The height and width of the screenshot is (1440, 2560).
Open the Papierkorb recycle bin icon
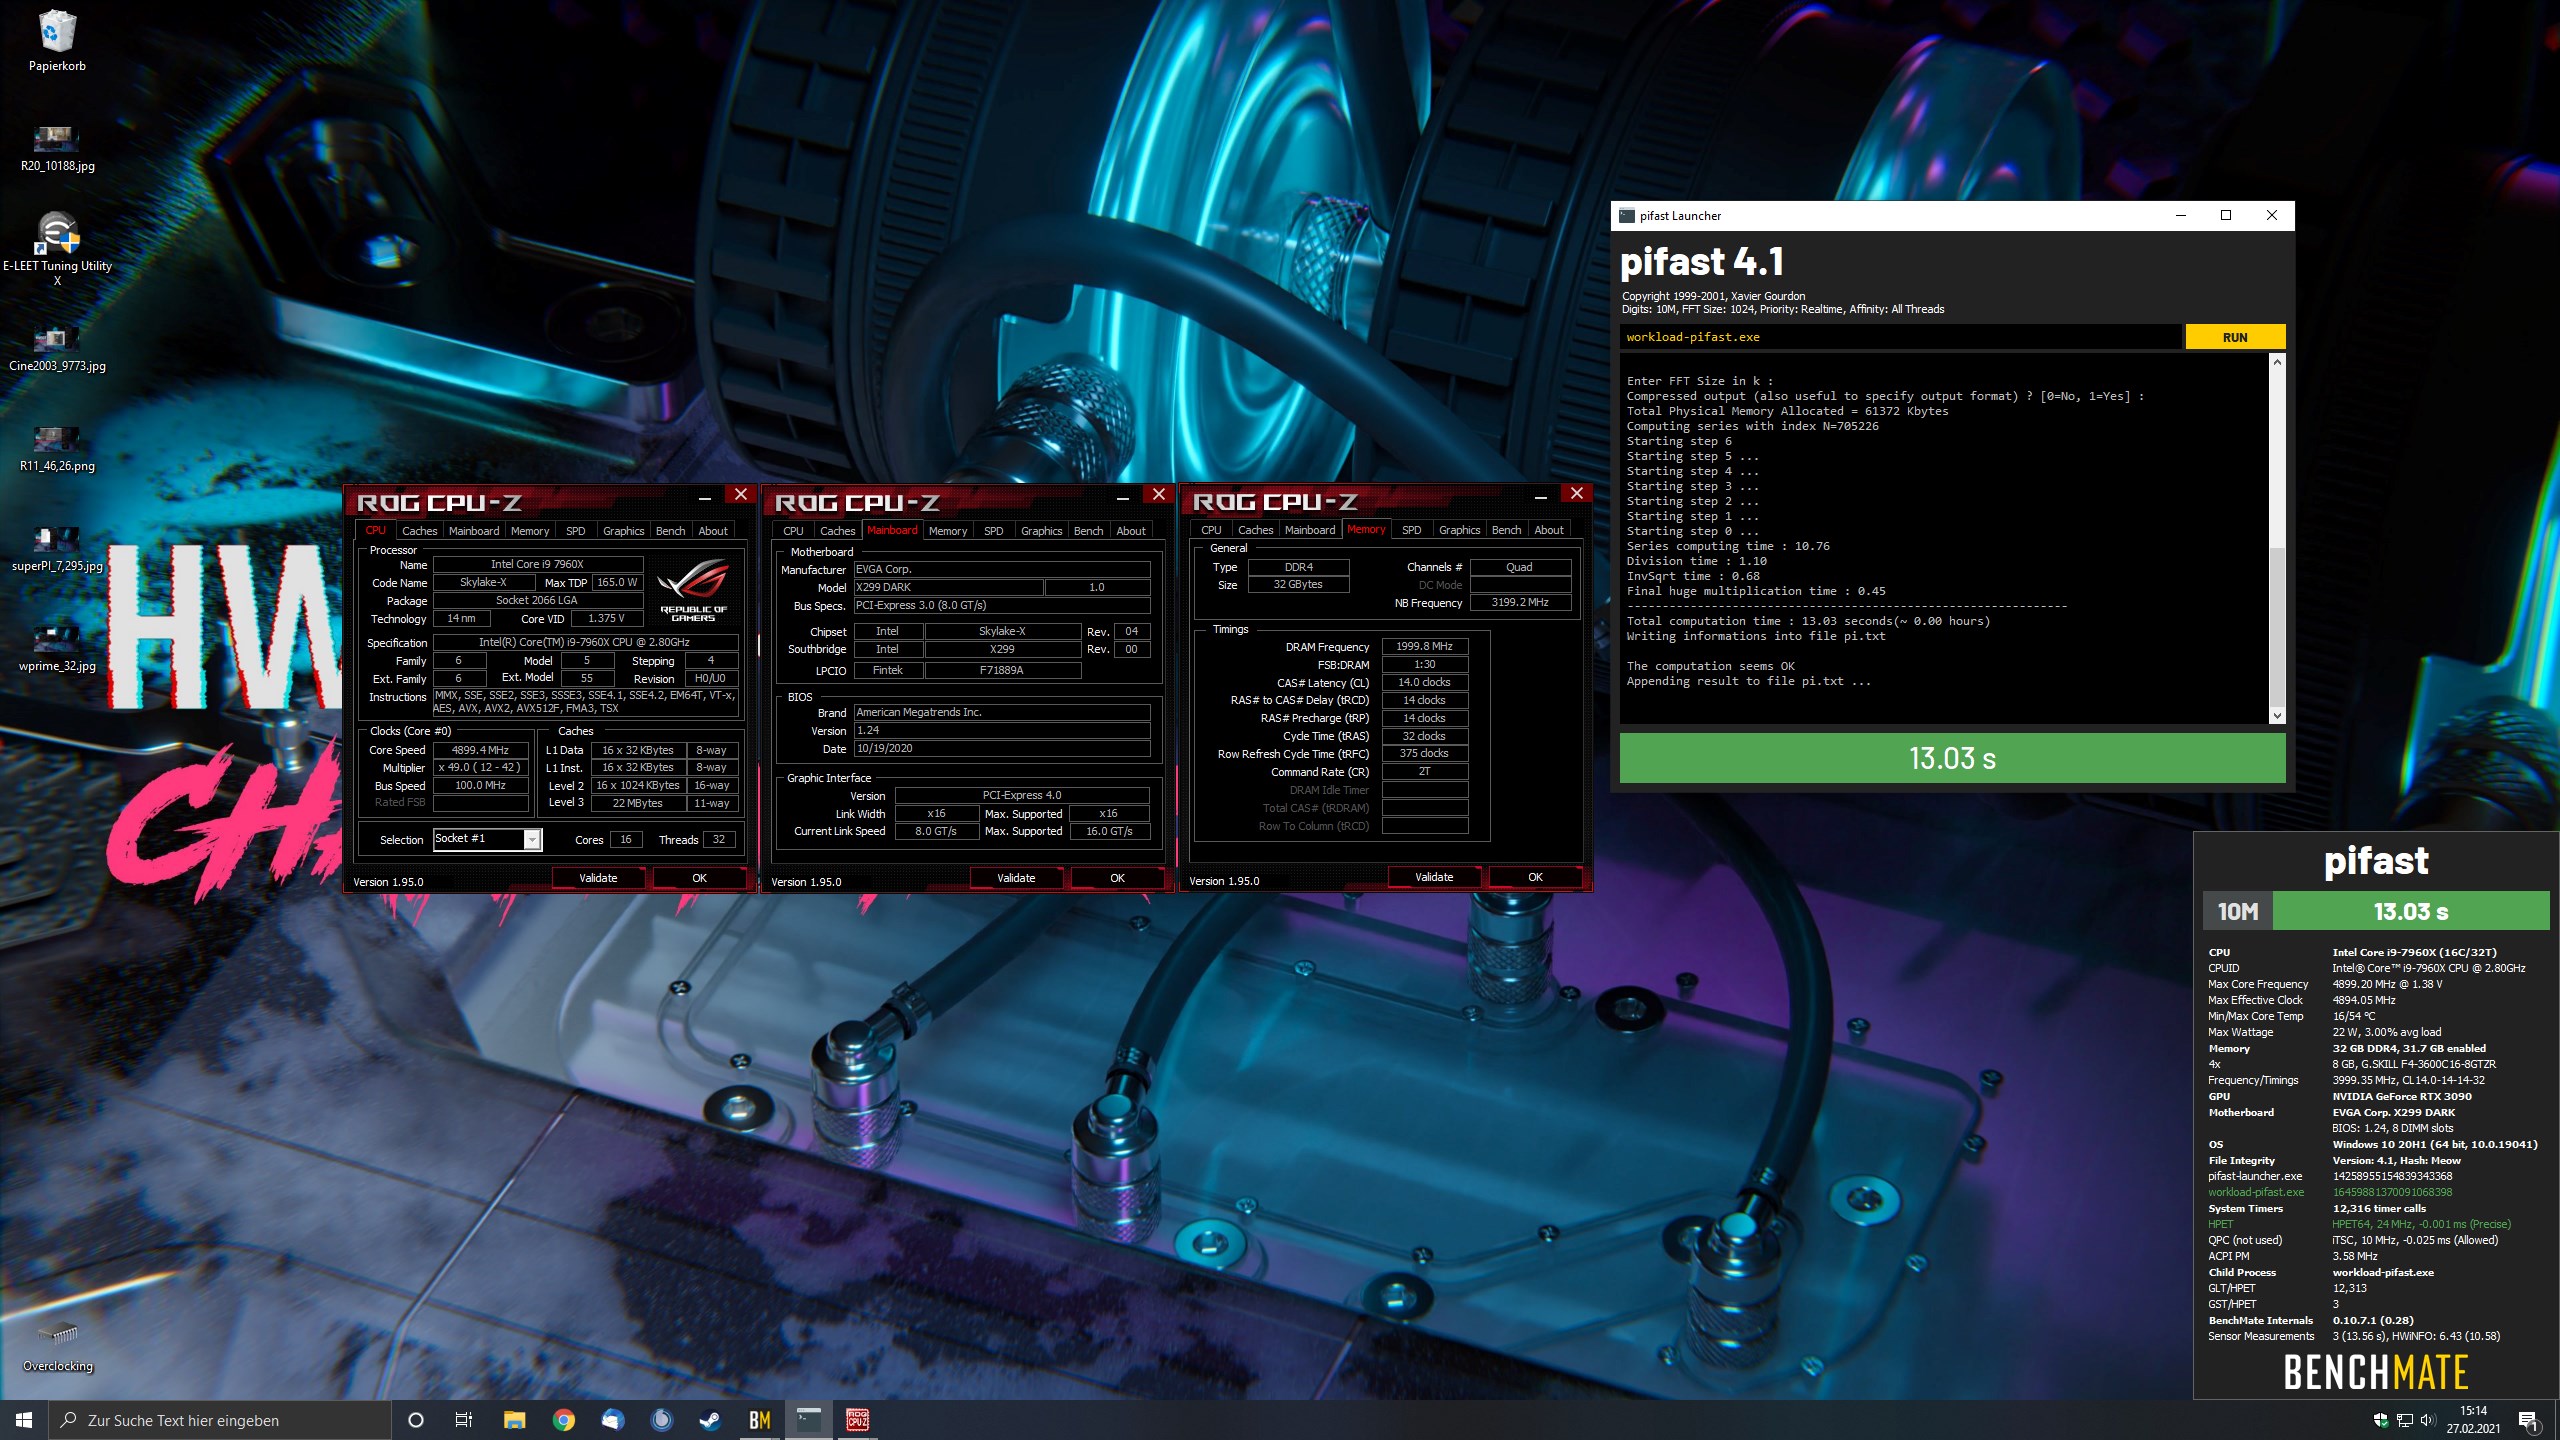pos(57,40)
